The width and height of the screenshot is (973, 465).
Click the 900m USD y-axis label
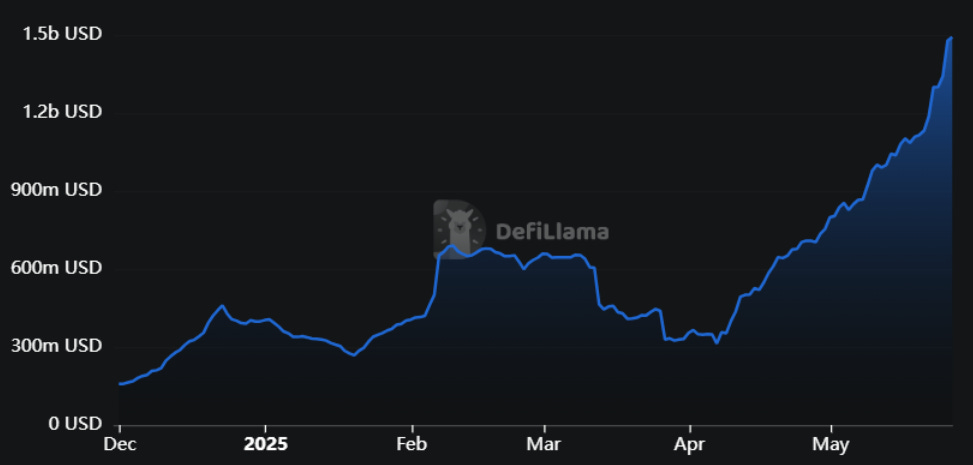pyautogui.click(x=56, y=190)
